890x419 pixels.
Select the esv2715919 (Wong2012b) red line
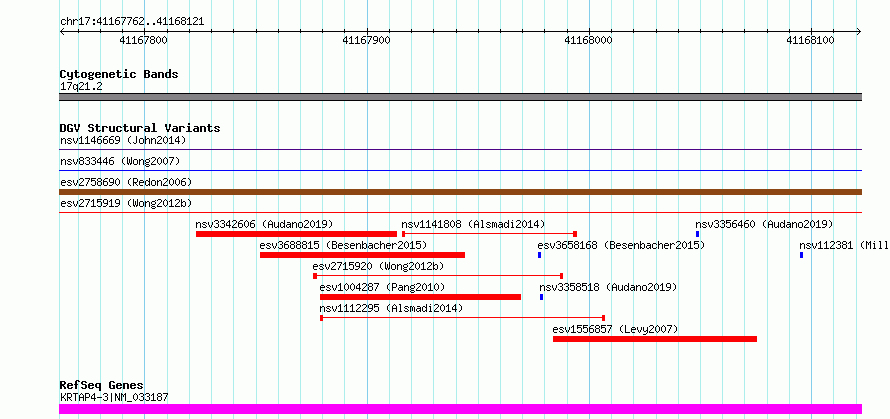460,213
